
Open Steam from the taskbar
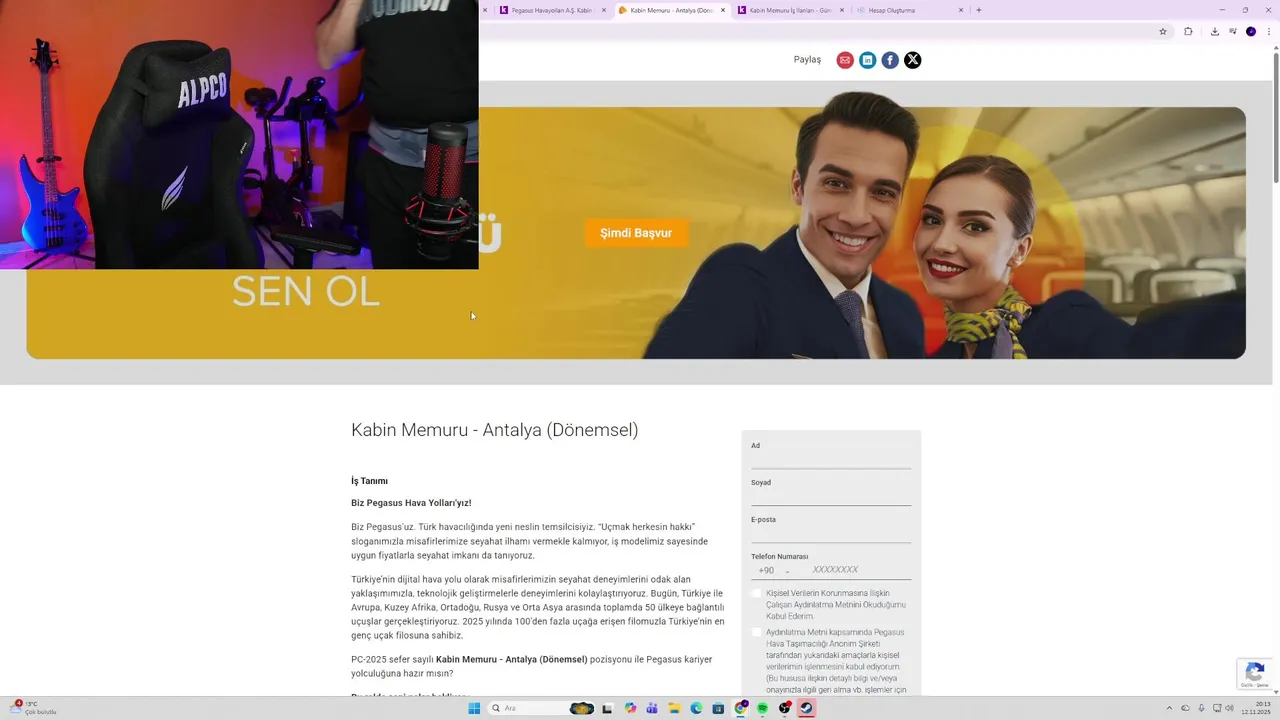point(806,708)
